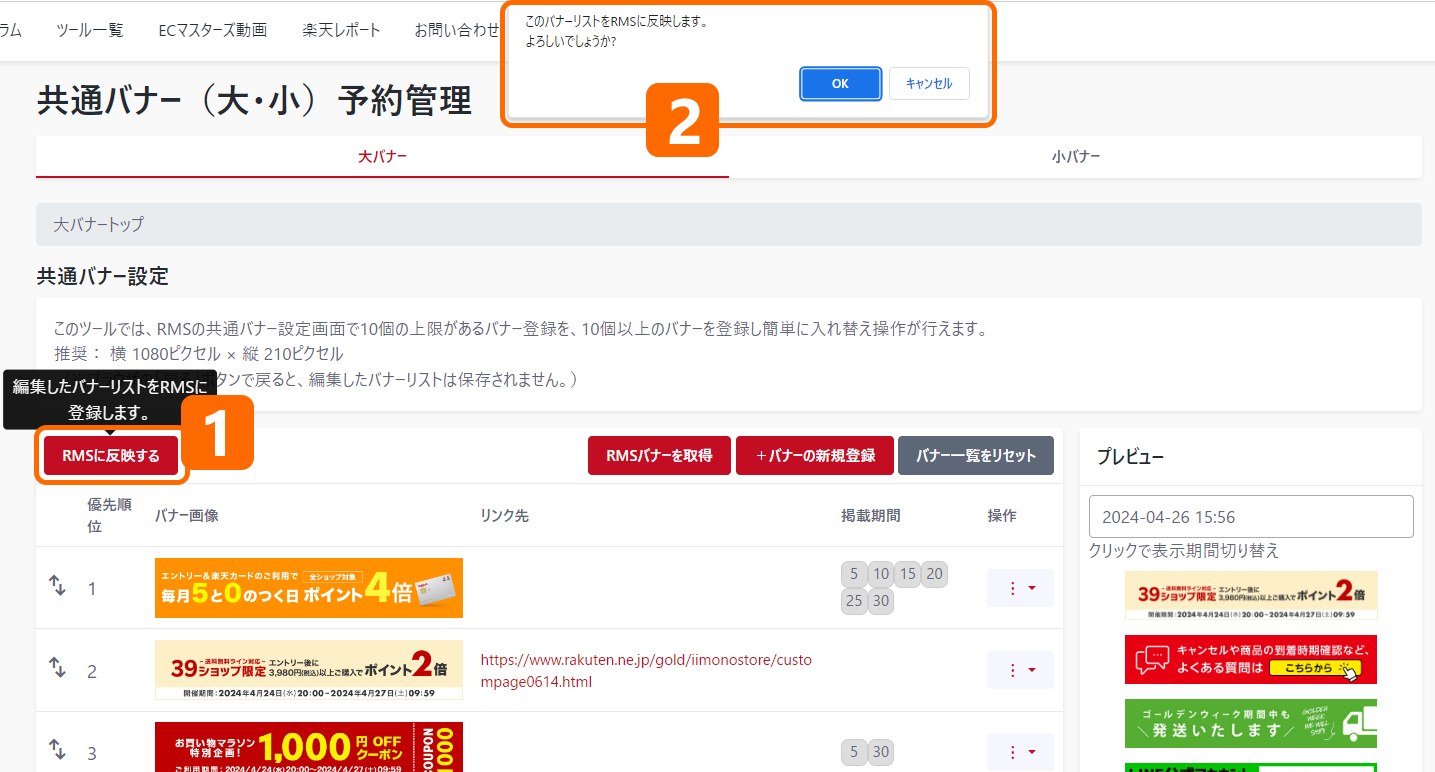
Task: Click the リンク先 column header
Action: 504,515
